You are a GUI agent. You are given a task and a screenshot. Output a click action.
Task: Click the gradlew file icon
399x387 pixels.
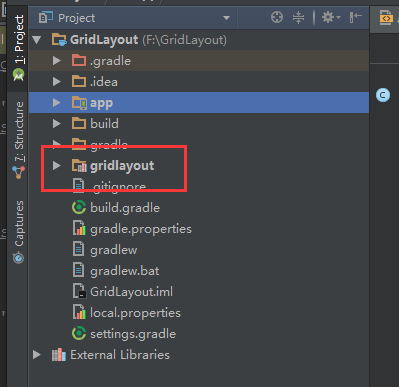tap(78, 249)
